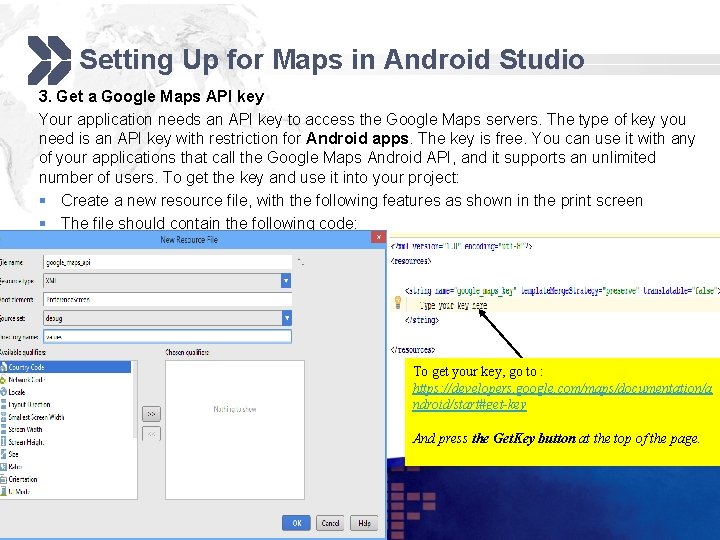Image resolution: width=720 pixels, height=540 pixels.
Task: Select Country Code in Available qualifiers
Action: 65,367
